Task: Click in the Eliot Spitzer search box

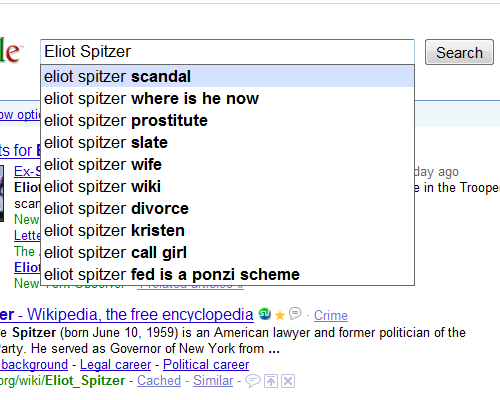Action: [227, 52]
